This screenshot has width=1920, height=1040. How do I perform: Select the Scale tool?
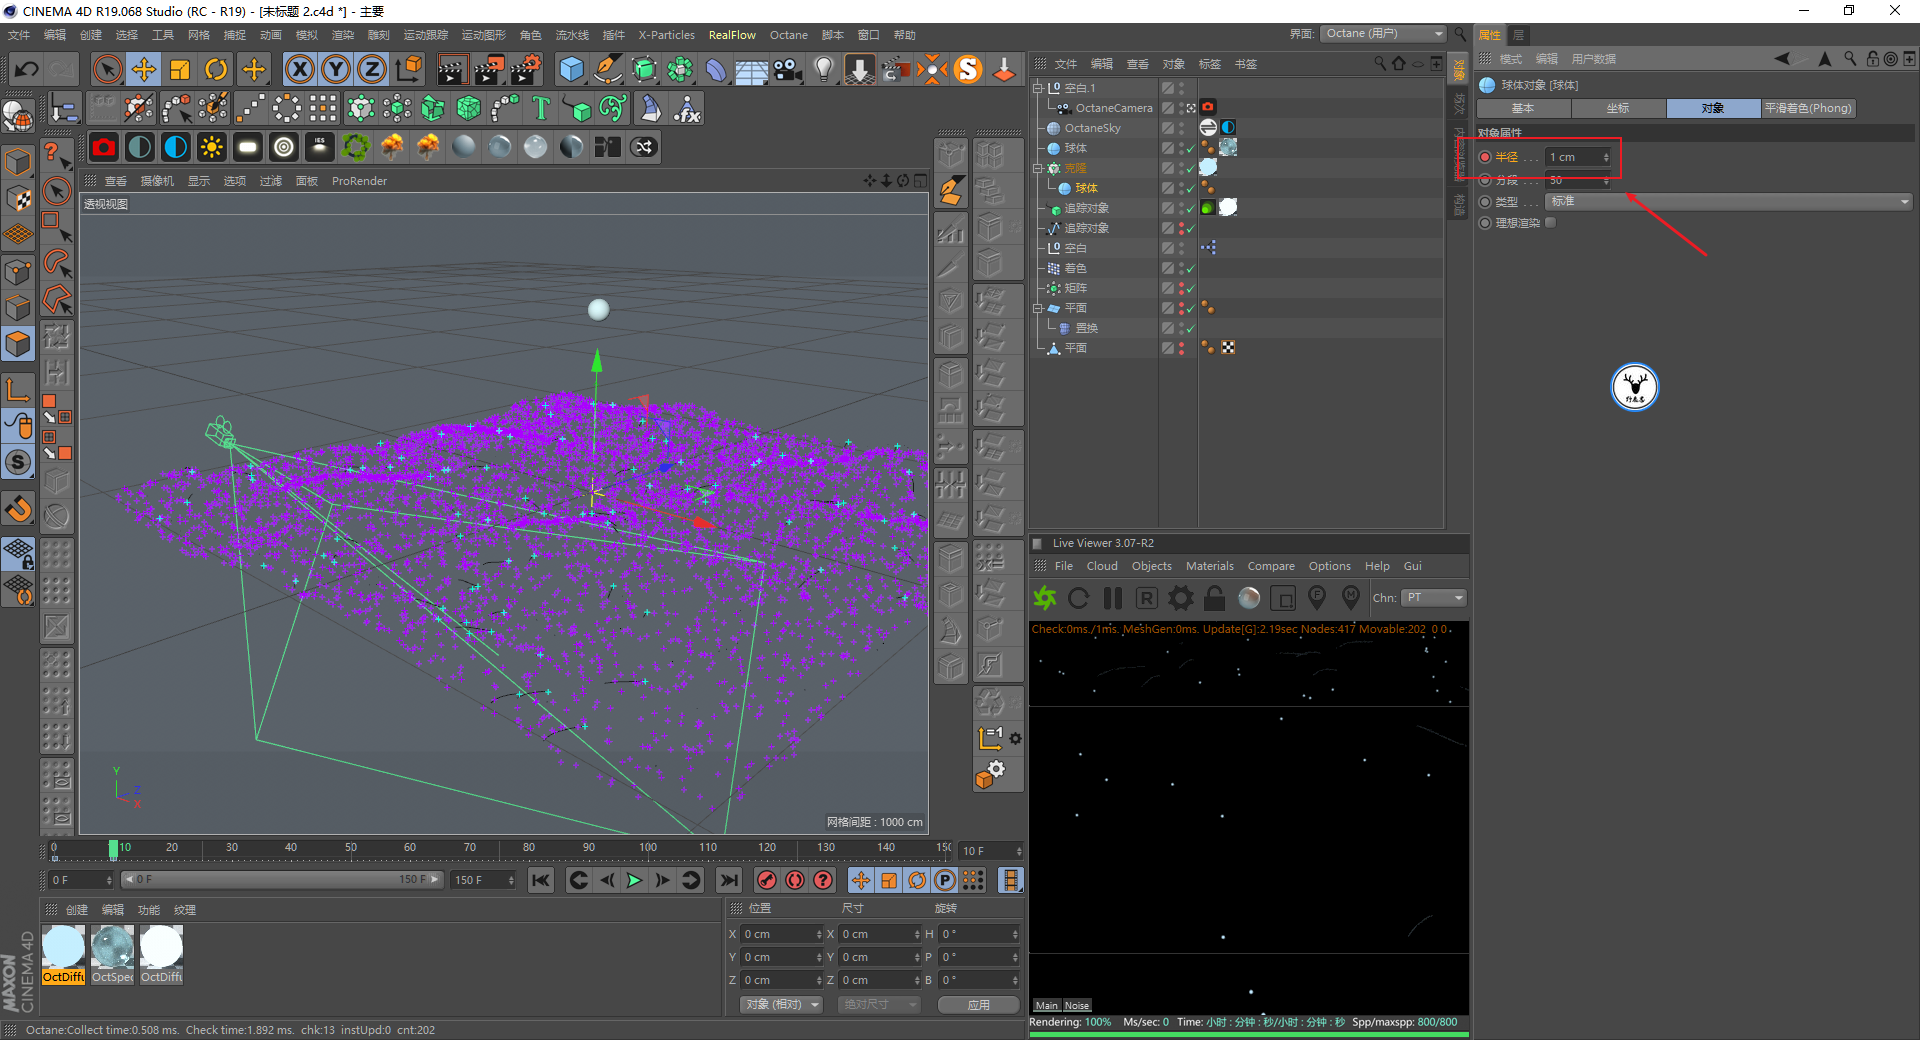(x=180, y=69)
